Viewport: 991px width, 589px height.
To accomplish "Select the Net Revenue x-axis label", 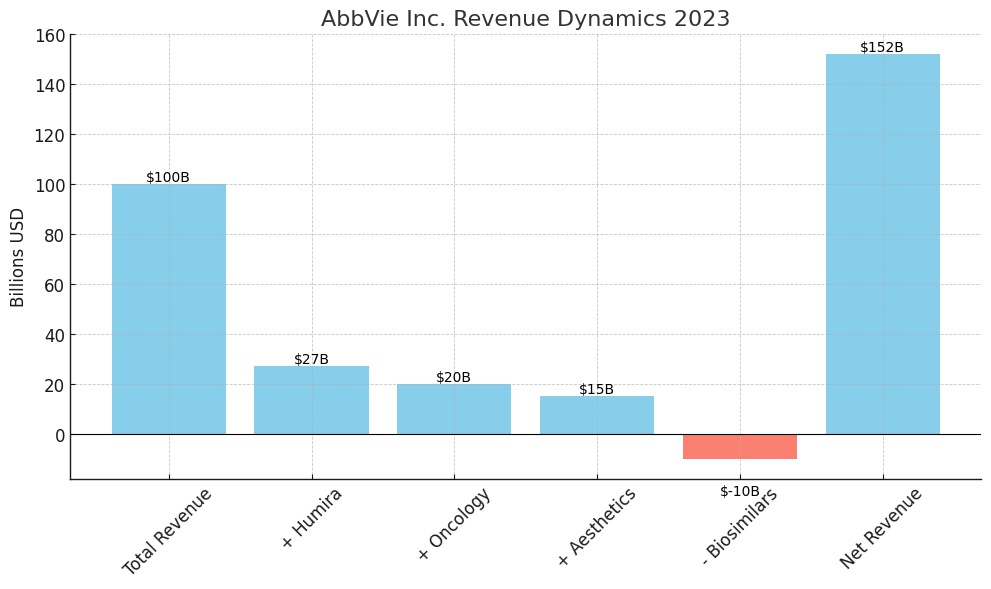I will [881, 528].
